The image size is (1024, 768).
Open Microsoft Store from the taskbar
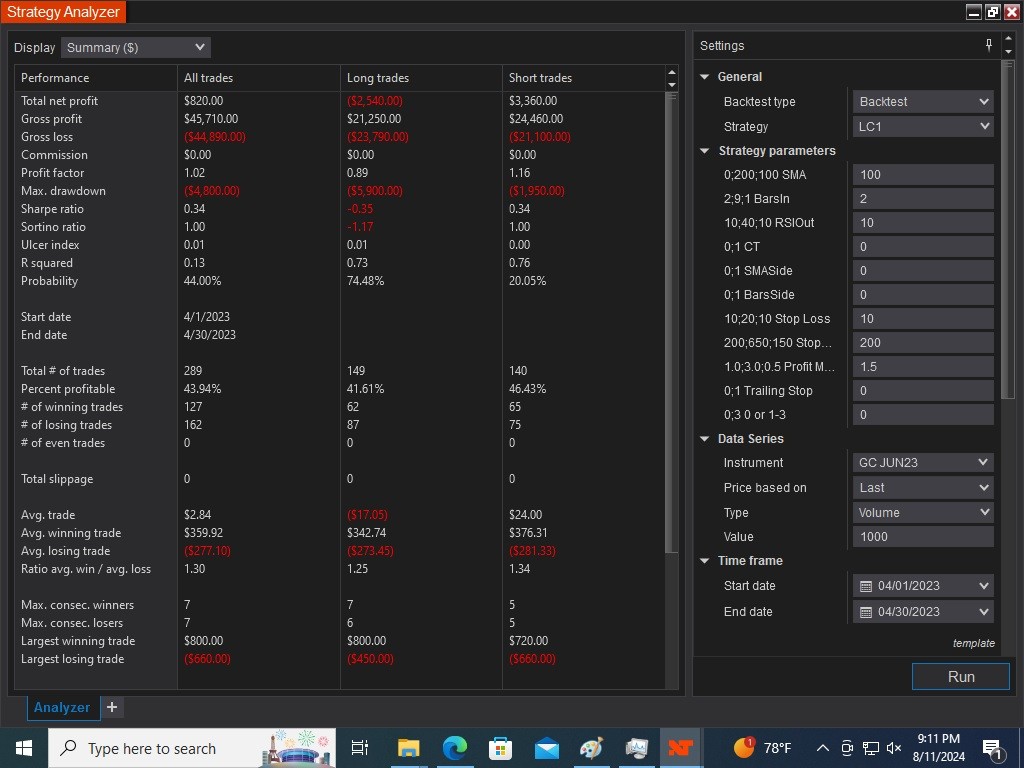[500, 748]
